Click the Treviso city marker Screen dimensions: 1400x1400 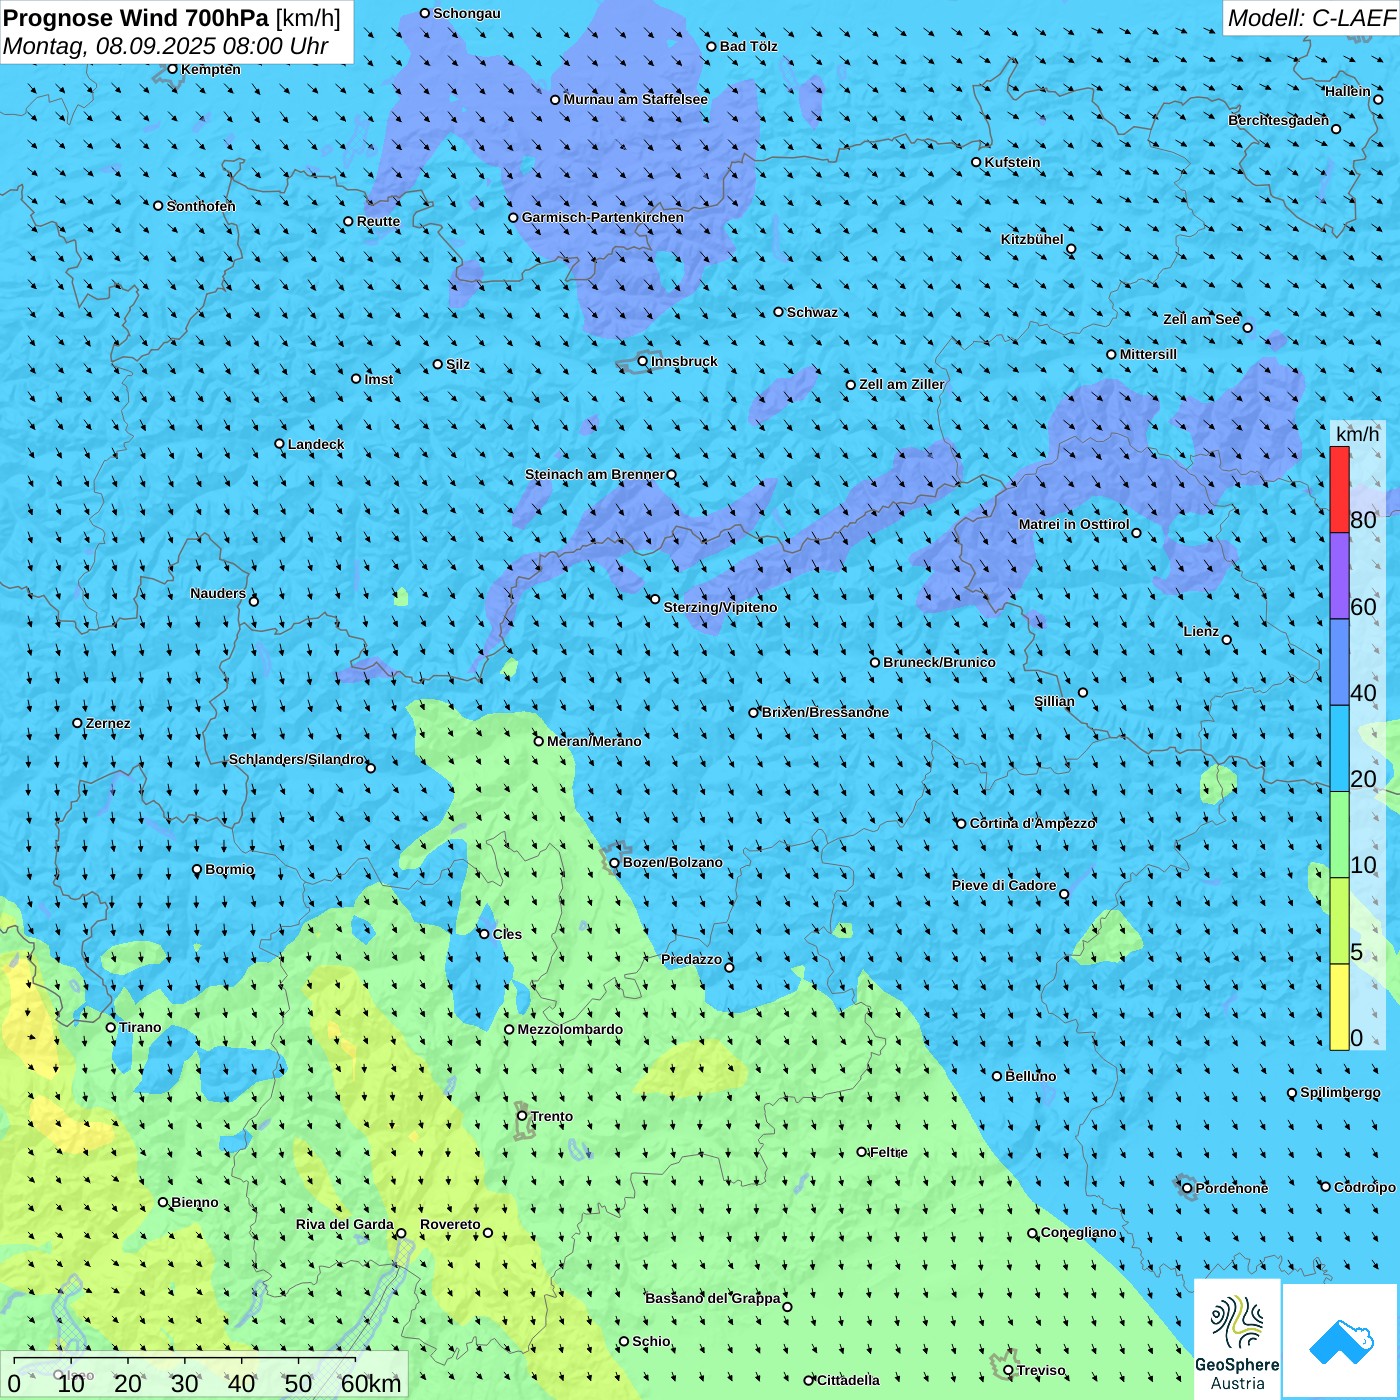1008,1370
